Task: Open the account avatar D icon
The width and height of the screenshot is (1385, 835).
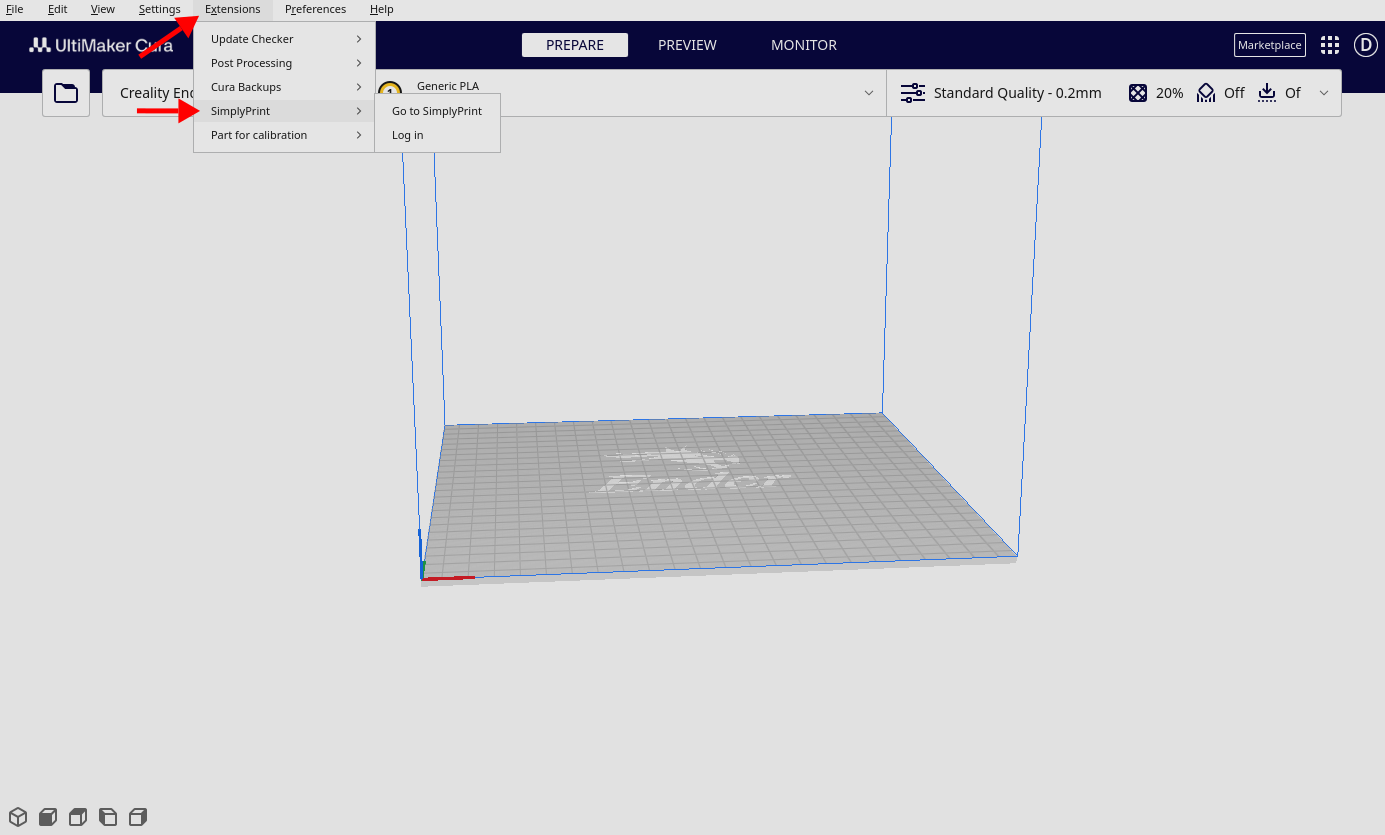Action: click(1366, 45)
